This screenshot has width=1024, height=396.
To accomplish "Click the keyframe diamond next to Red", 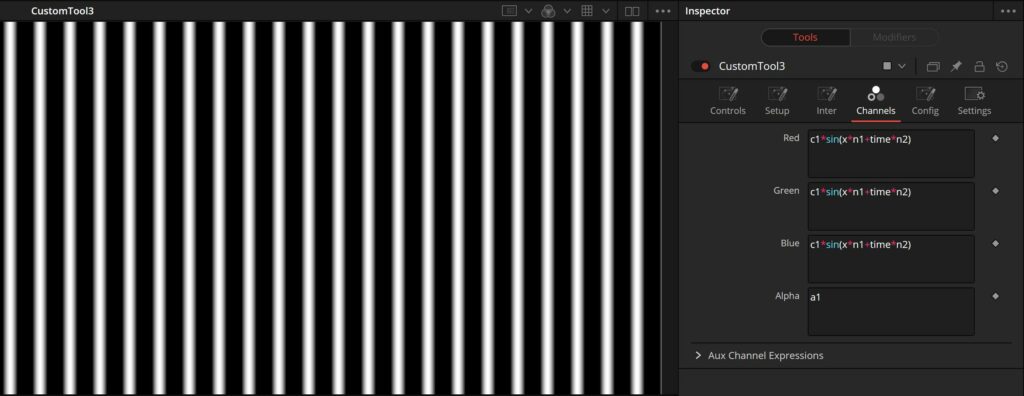I will [x=995, y=138].
